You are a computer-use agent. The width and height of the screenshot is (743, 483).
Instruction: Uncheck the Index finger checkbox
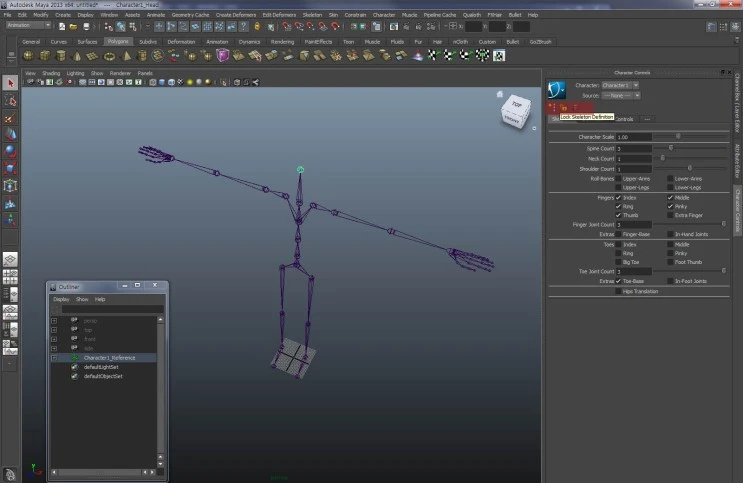619,198
